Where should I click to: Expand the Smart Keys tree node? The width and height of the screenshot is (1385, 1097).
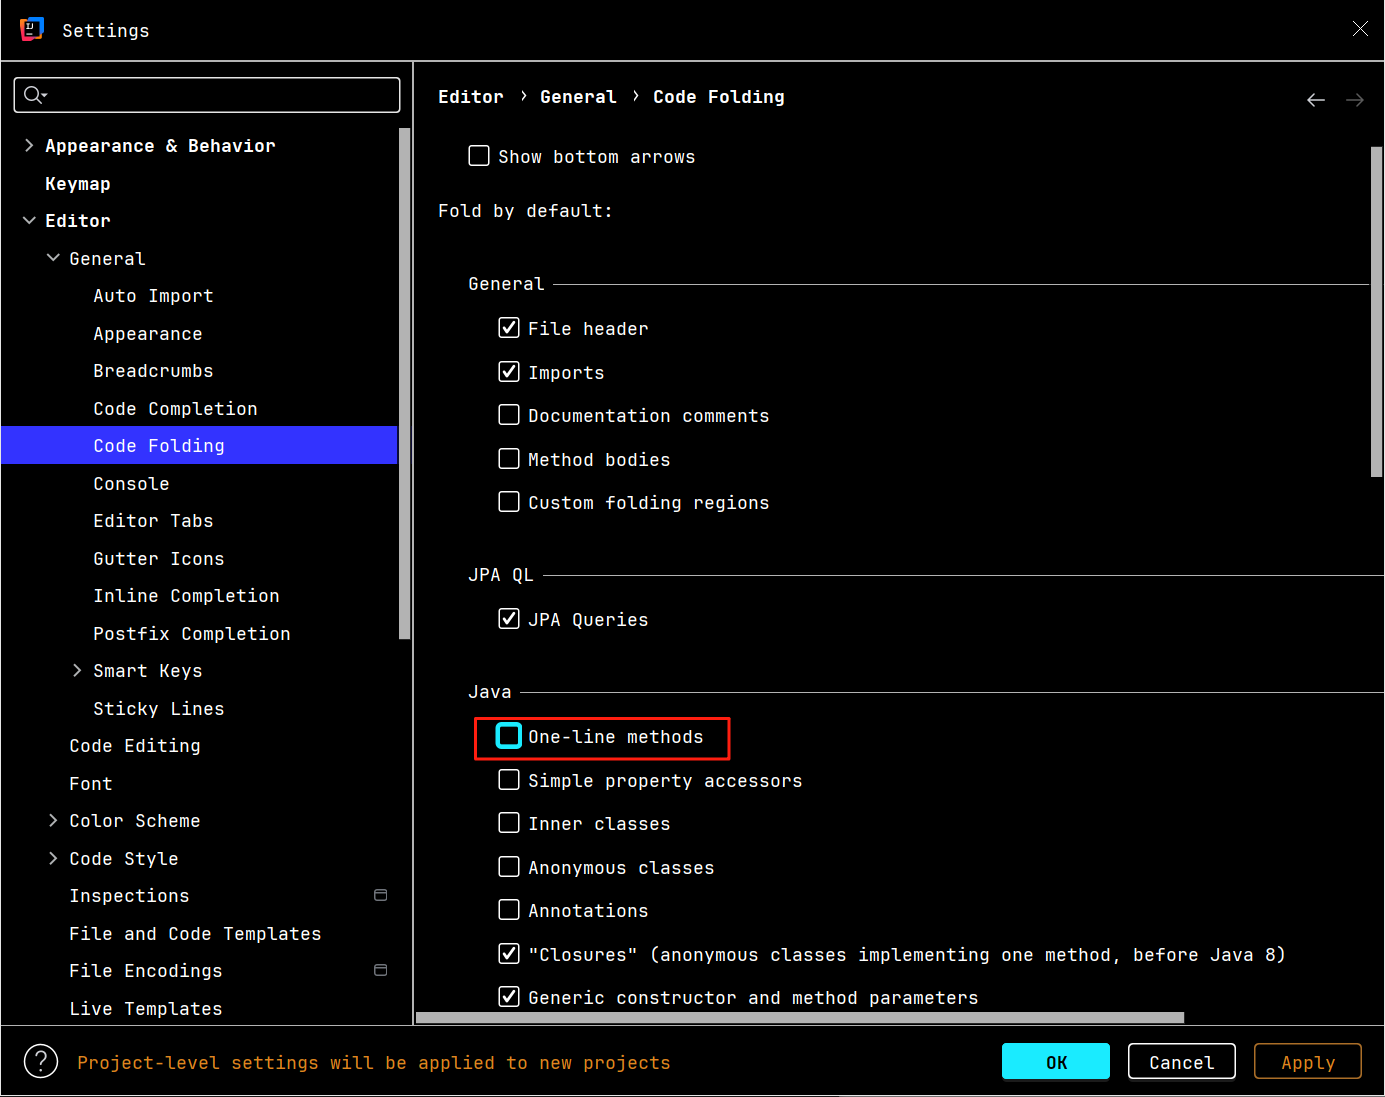pyautogui.click(x=77, y=671)
